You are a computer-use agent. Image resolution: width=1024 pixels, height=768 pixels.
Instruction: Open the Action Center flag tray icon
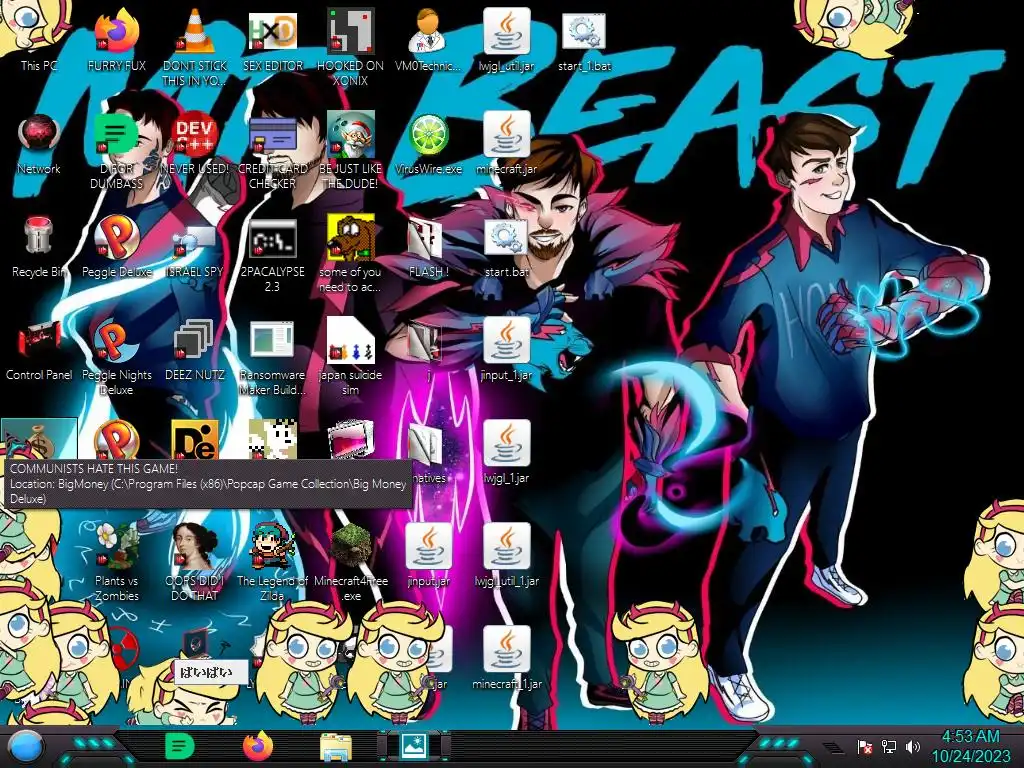click(x=865, y=746)
